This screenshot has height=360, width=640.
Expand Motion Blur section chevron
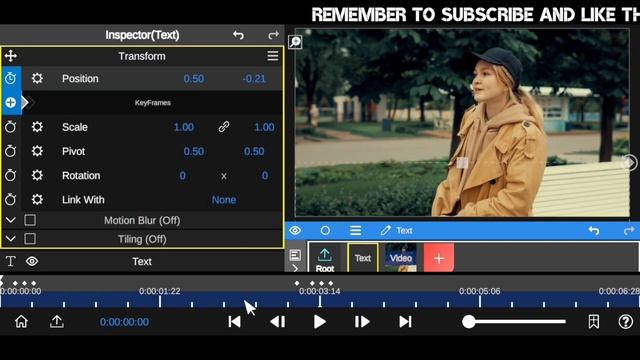[11, 220]
